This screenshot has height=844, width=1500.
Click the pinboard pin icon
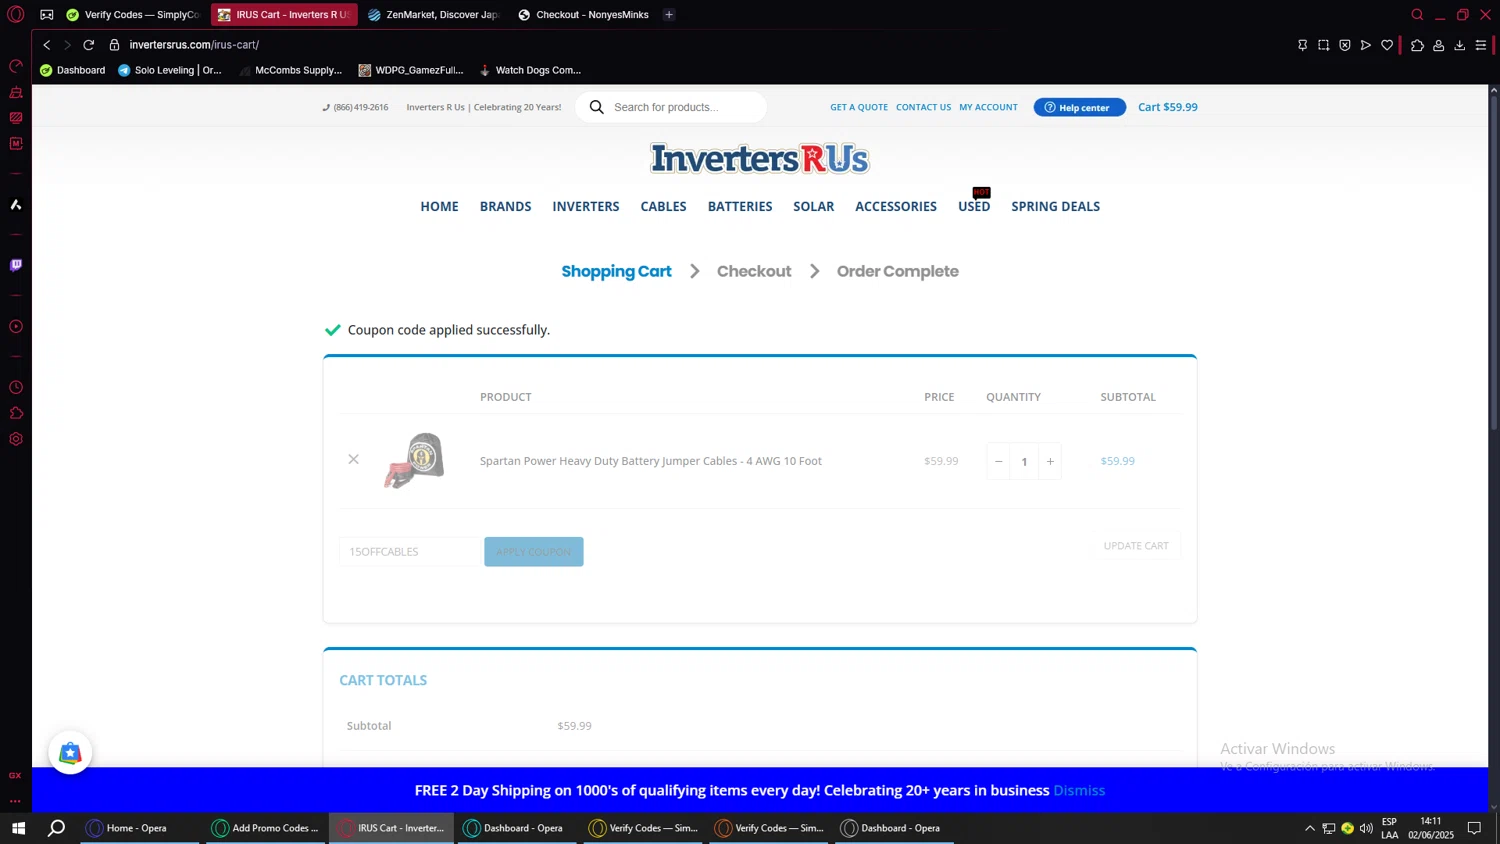pyautogui.click(x=1302, y=45)
